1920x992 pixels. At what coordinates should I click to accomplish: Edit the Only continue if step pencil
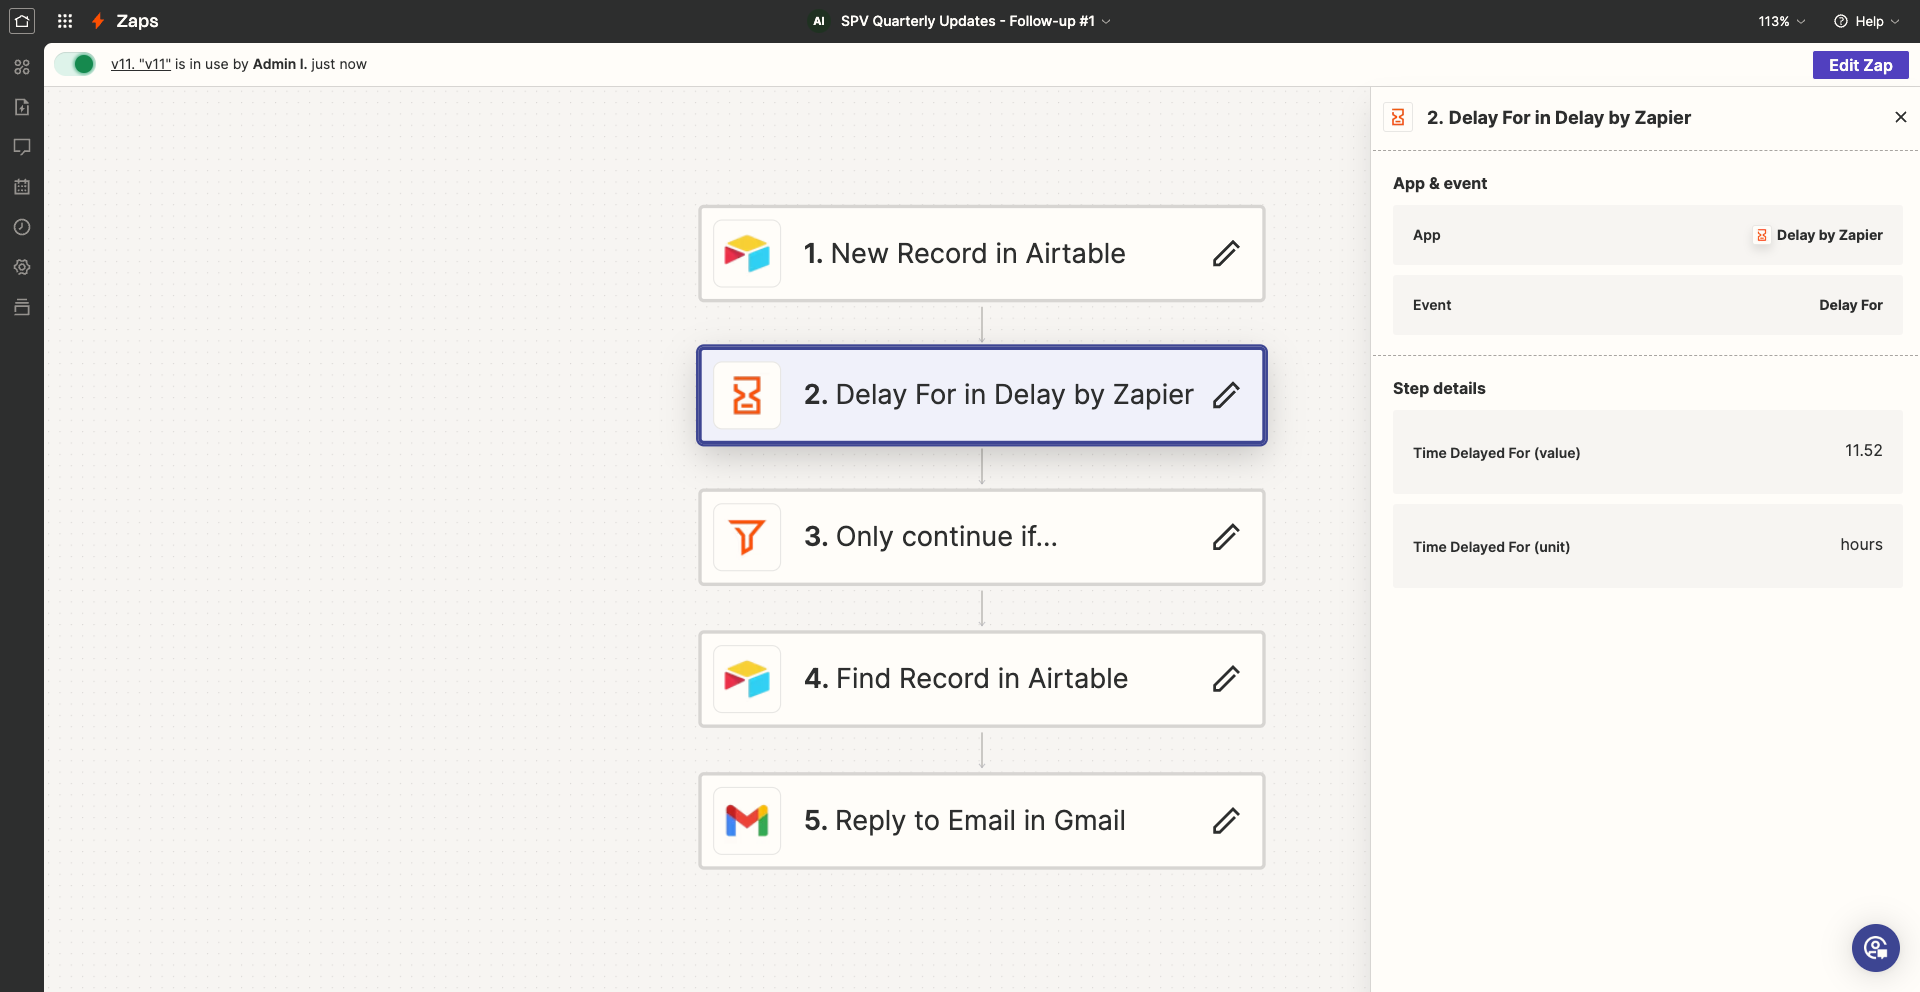click(x=1226, y=537)
